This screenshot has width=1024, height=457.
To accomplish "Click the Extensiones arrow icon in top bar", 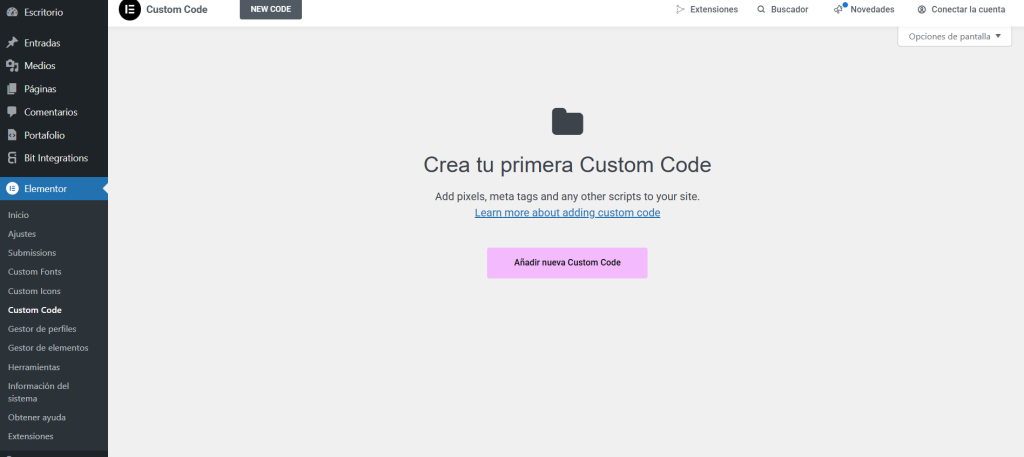I will [680, 10].
